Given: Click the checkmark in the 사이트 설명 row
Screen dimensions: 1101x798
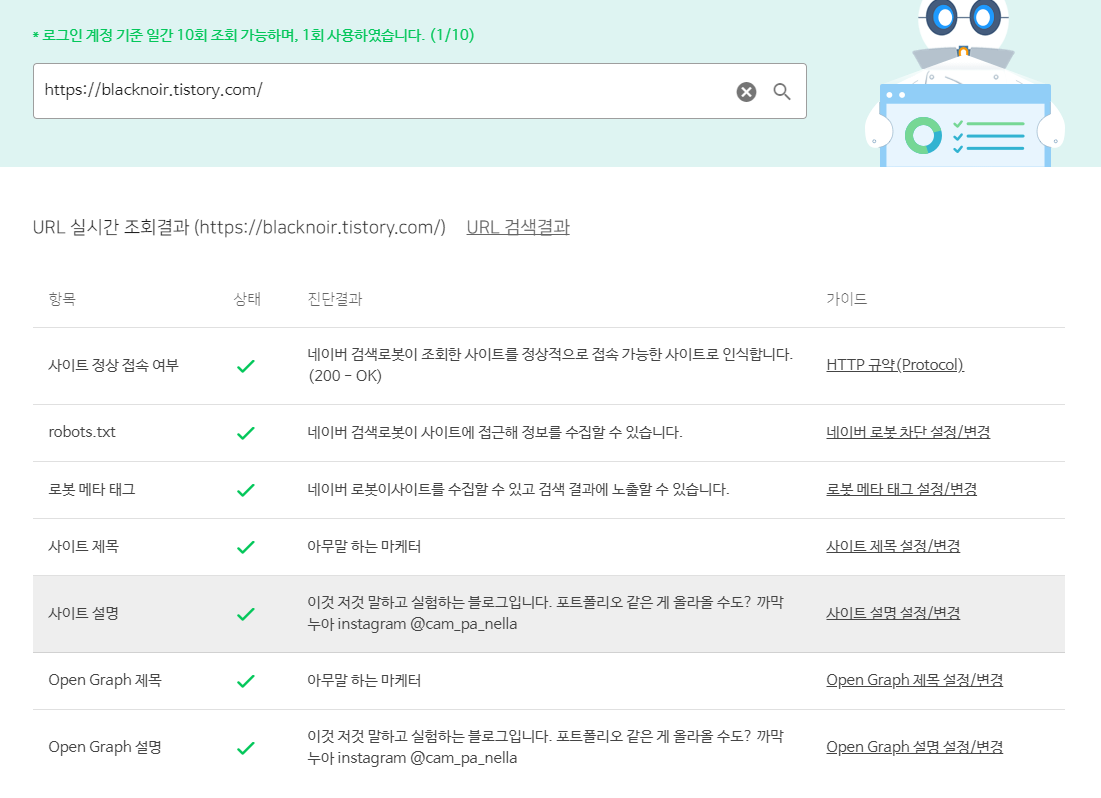Looking at the screenshot, I should [x=246, y=615].
